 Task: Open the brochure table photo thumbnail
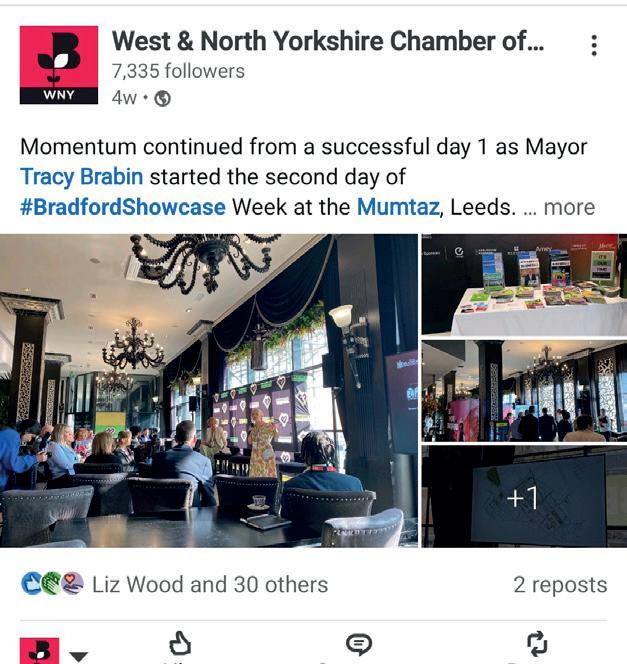524,285
